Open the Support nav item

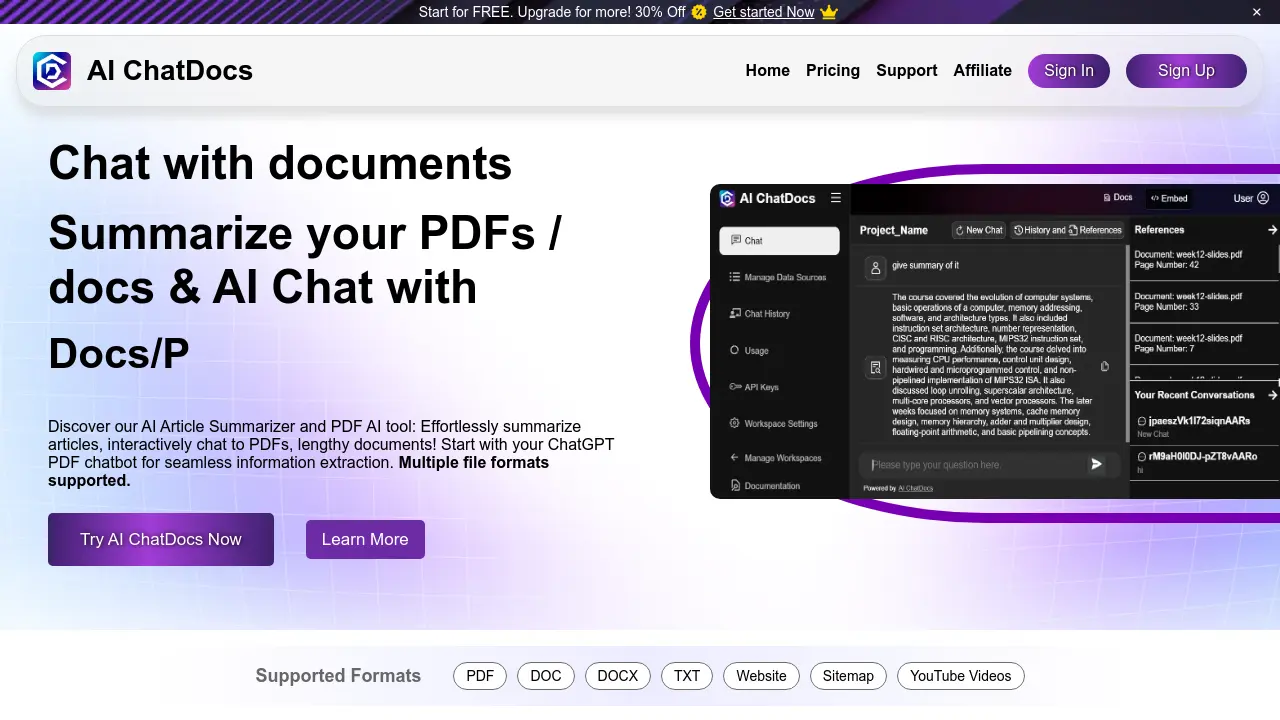click(907, 71)
